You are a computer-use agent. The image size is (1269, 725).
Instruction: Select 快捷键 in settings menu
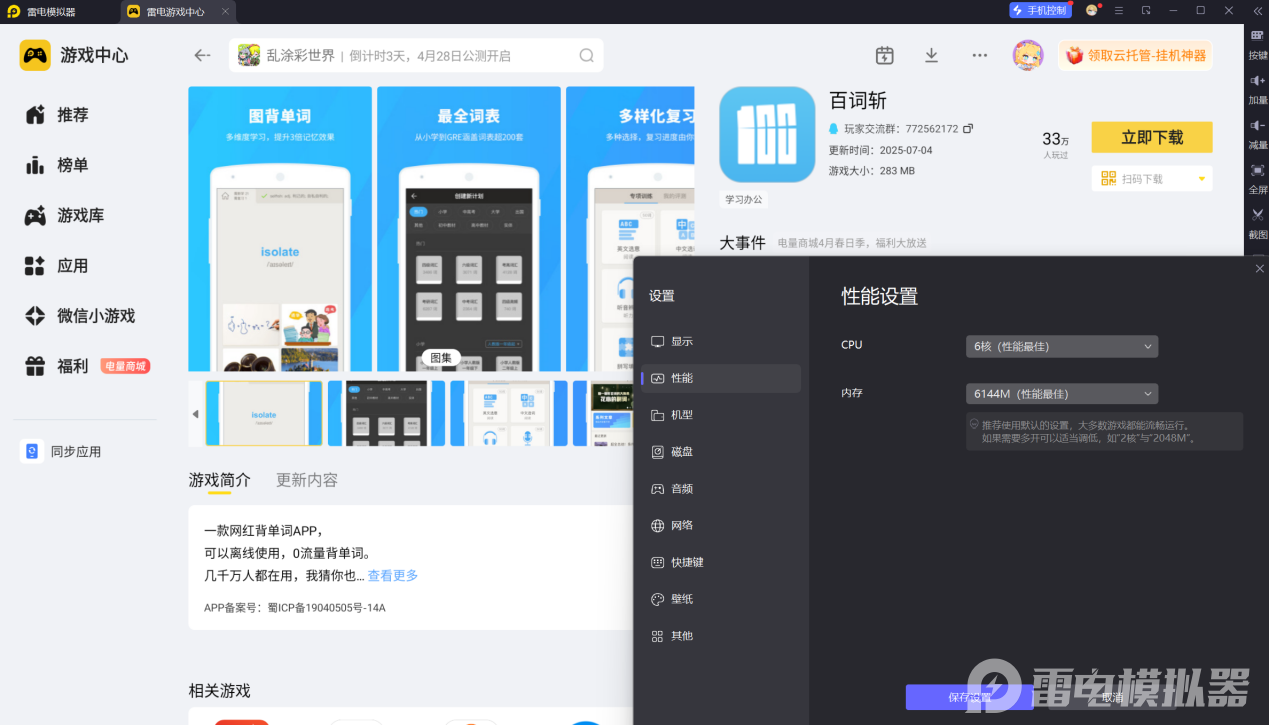(720, 562)
